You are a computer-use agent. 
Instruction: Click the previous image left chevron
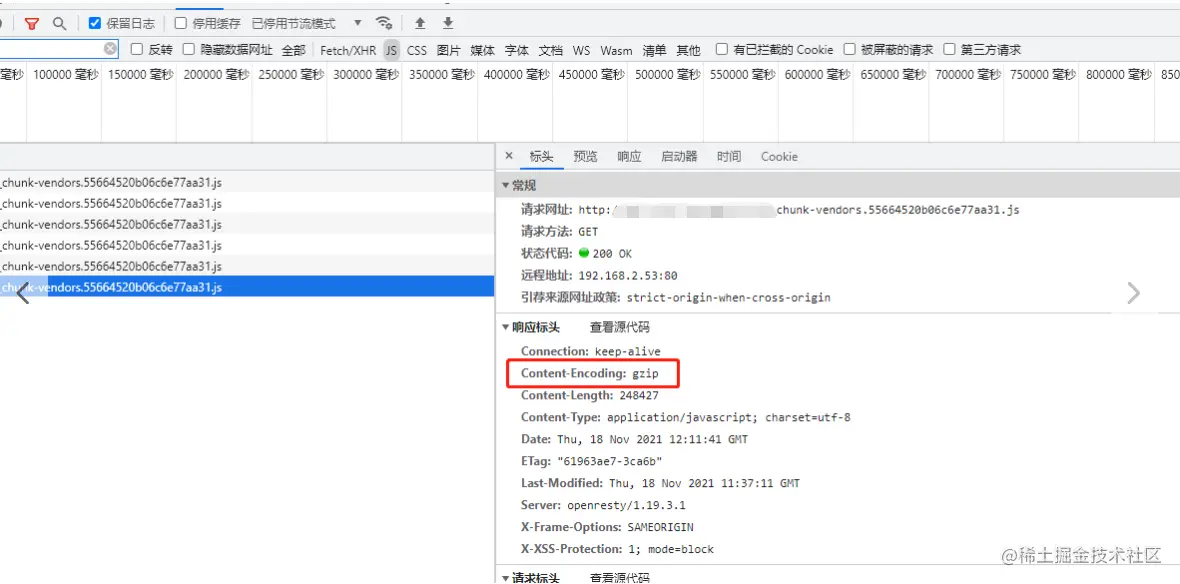pos(23,294)
